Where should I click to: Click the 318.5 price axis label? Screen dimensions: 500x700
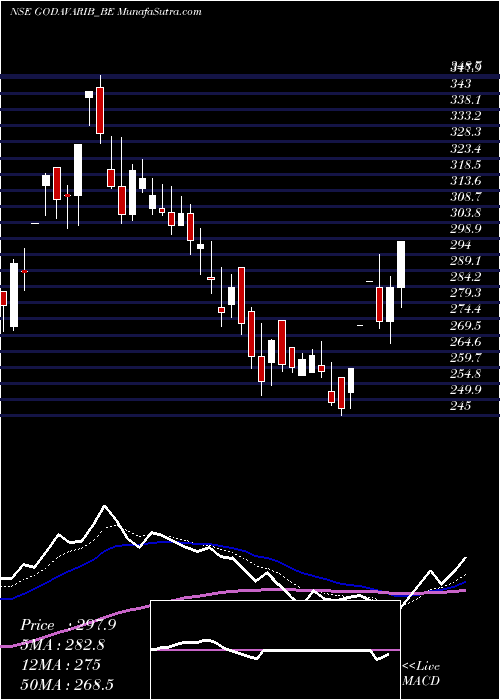pyautogui.click(x=465, y=164)
